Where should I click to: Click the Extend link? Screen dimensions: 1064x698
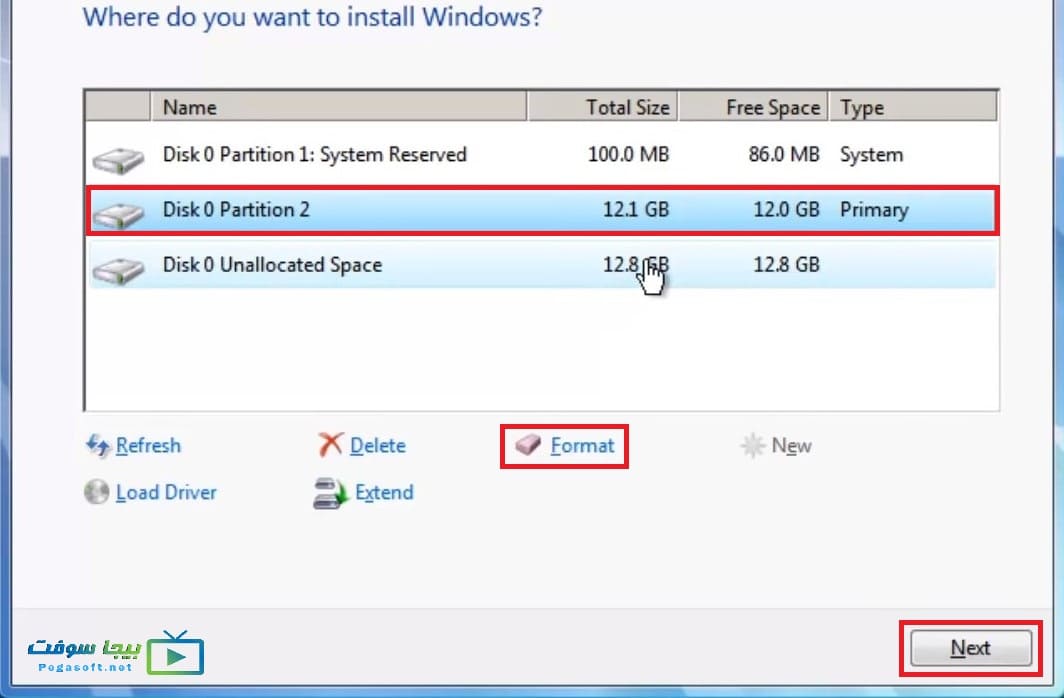(384, 492)
